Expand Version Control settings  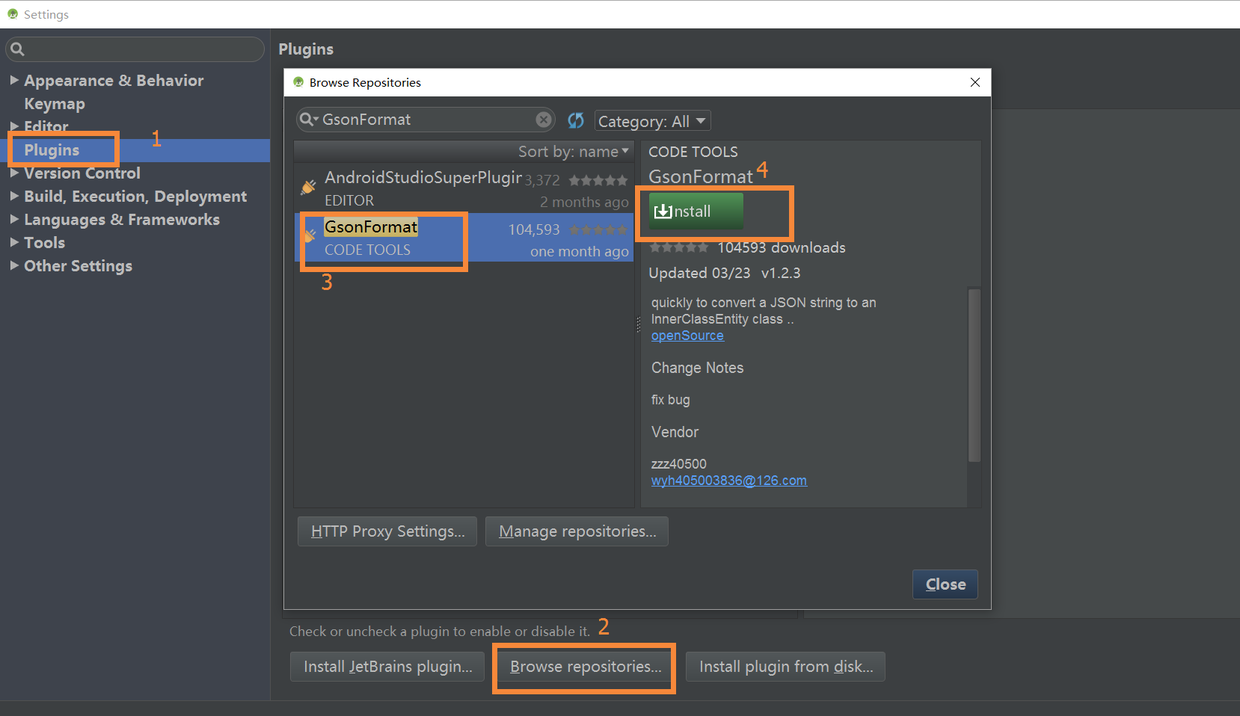coord(14,173)
